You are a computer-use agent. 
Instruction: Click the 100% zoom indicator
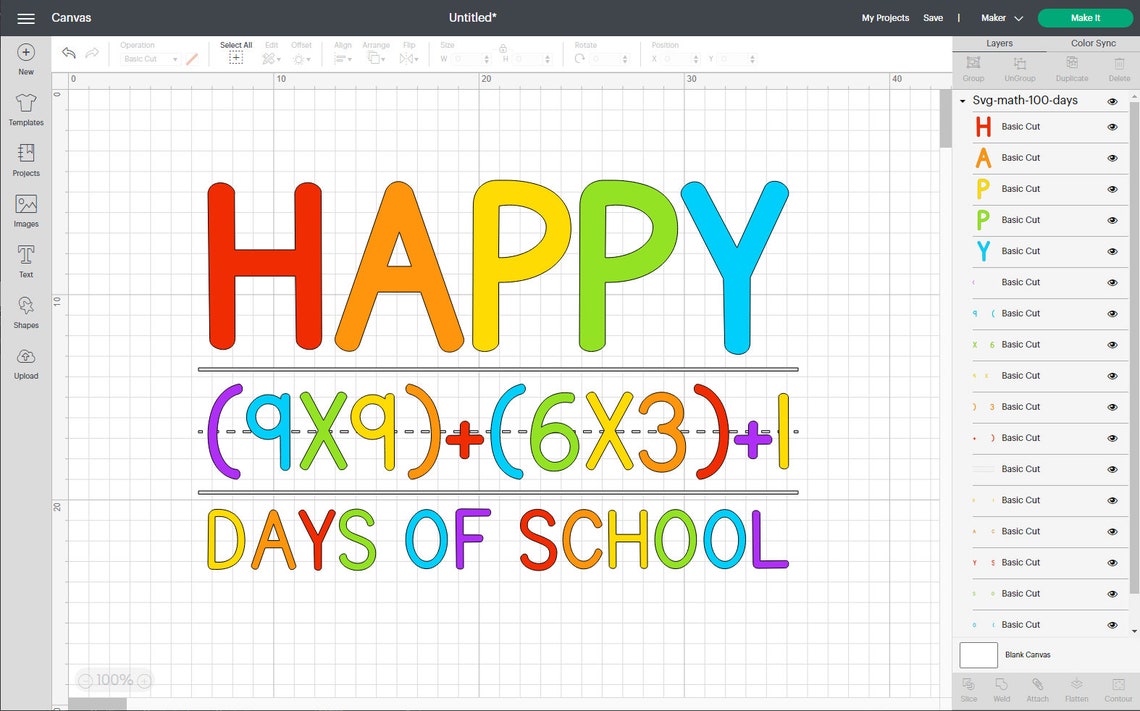pyautogui.click(x=113, y=680)
